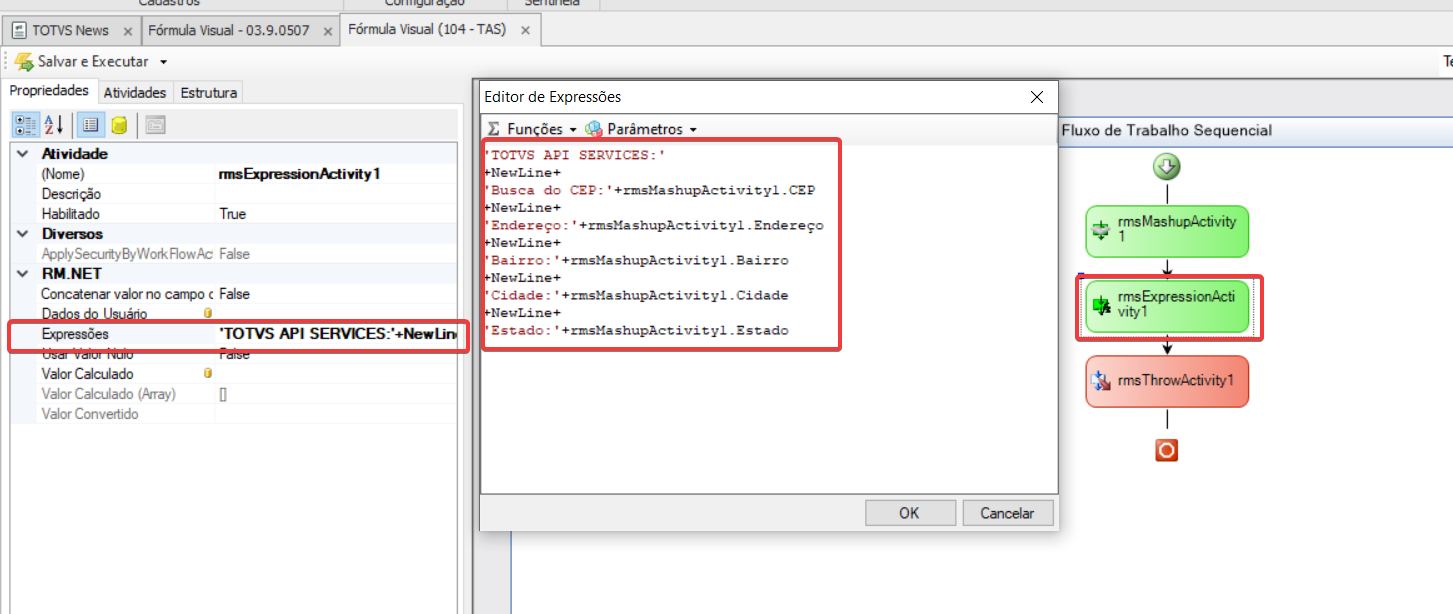Open the Salvar e Executar dropdown arrow
This screenshot has height=614, width=1453.
[163, 62]
